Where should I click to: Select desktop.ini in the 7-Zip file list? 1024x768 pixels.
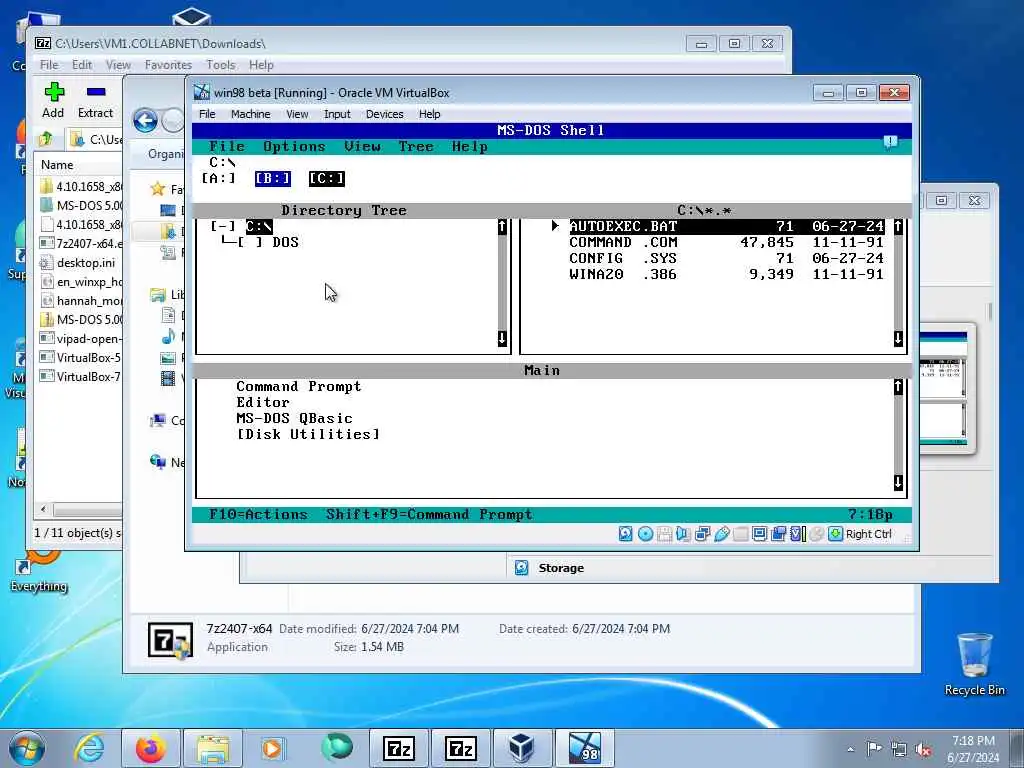point(80,263)
